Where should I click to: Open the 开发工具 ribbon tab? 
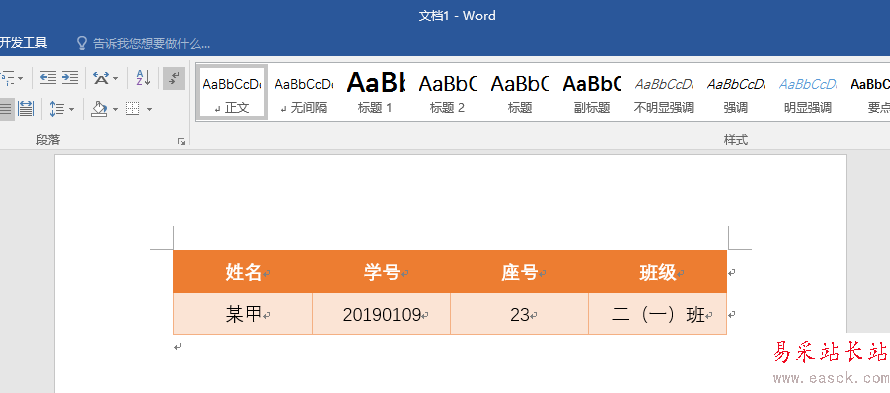coord(23,43)
